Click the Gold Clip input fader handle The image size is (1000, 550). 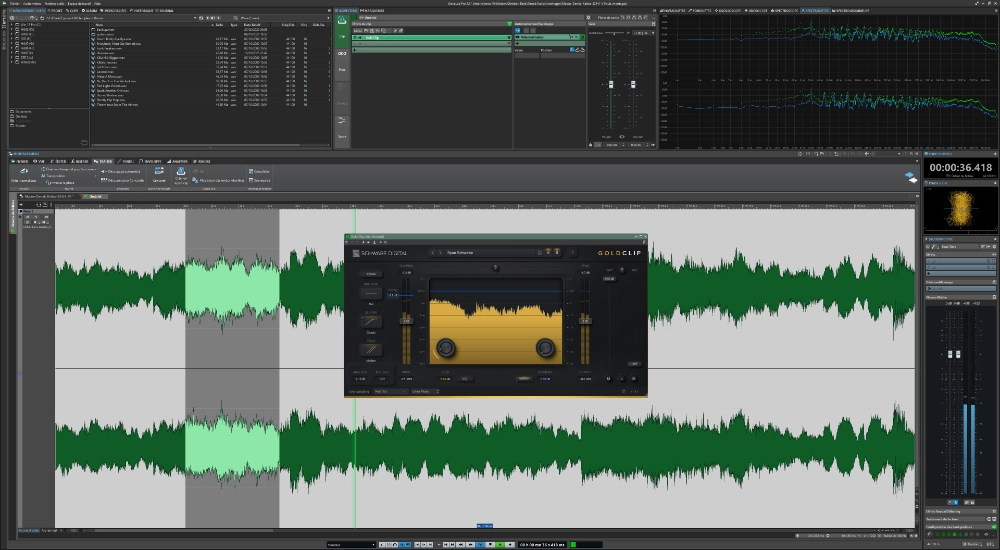(406, 321)
